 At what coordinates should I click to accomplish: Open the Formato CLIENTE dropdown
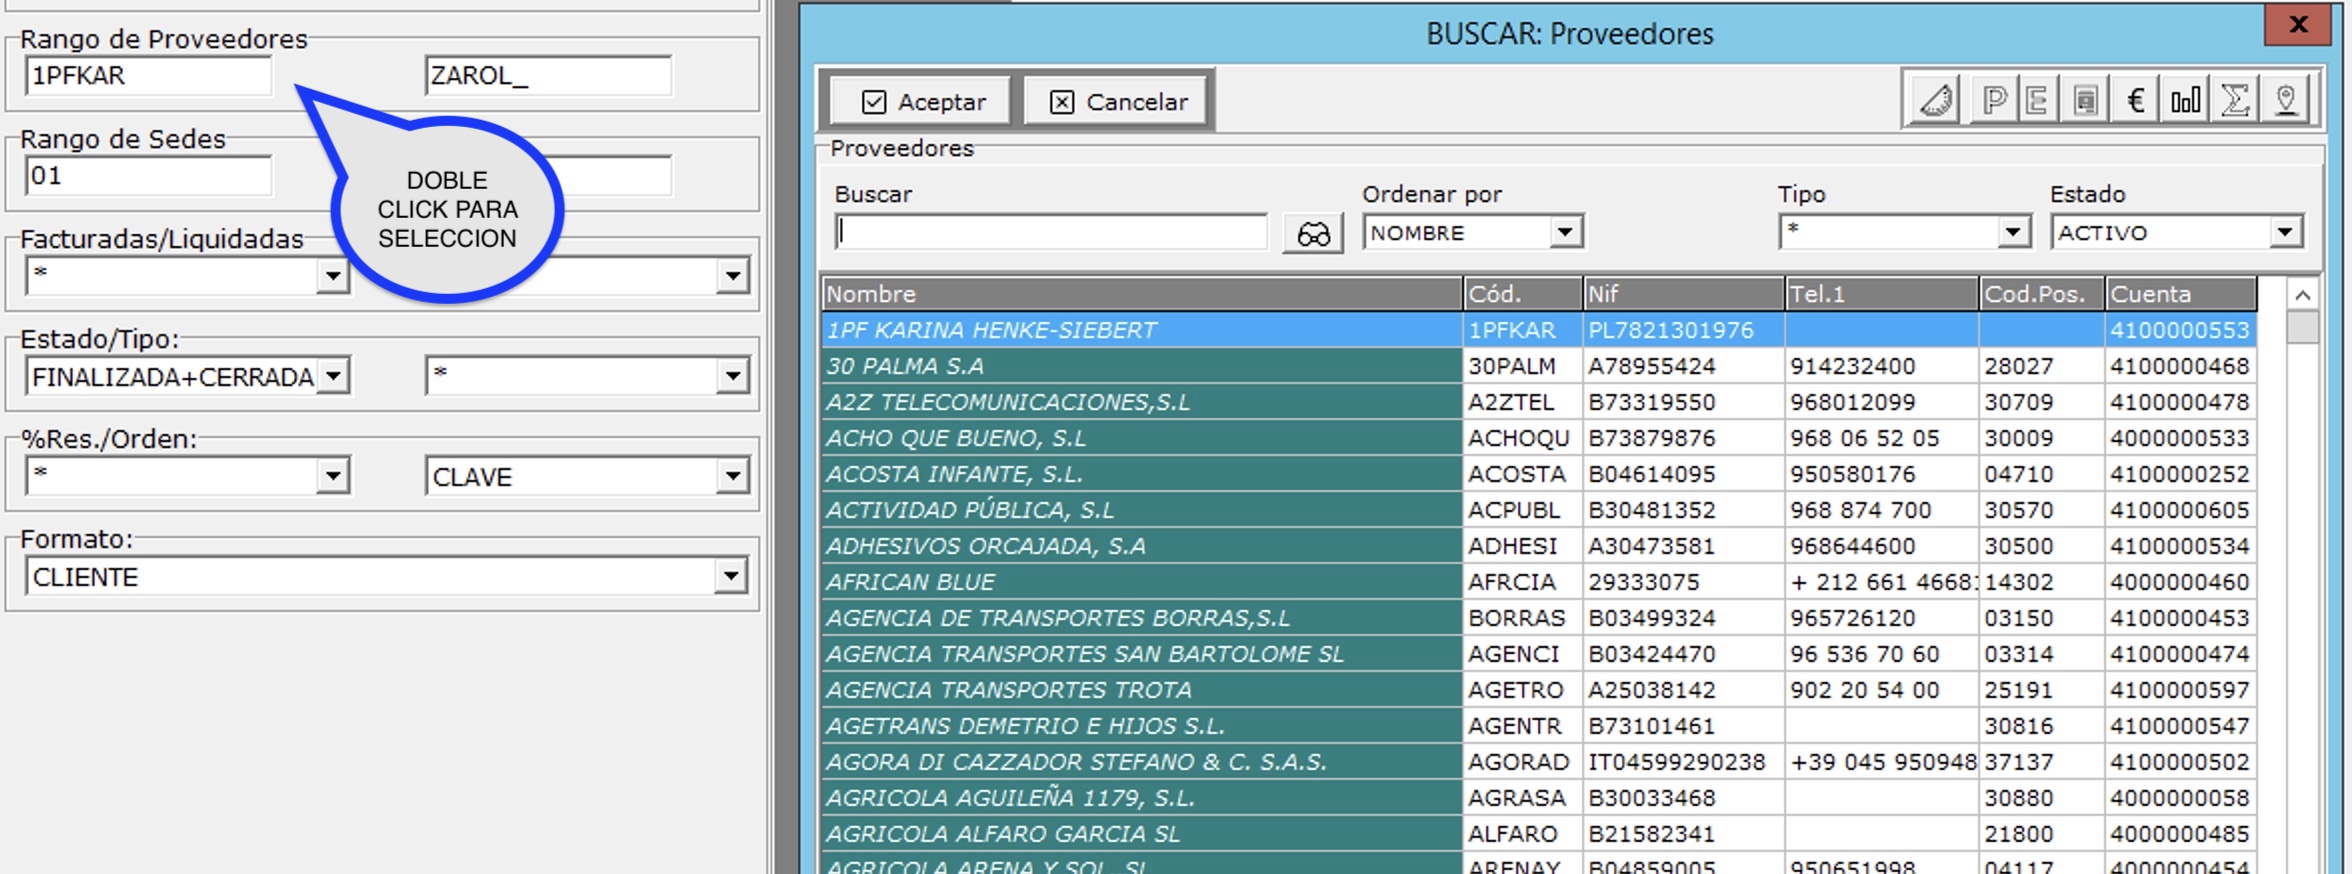coord(731,576)
